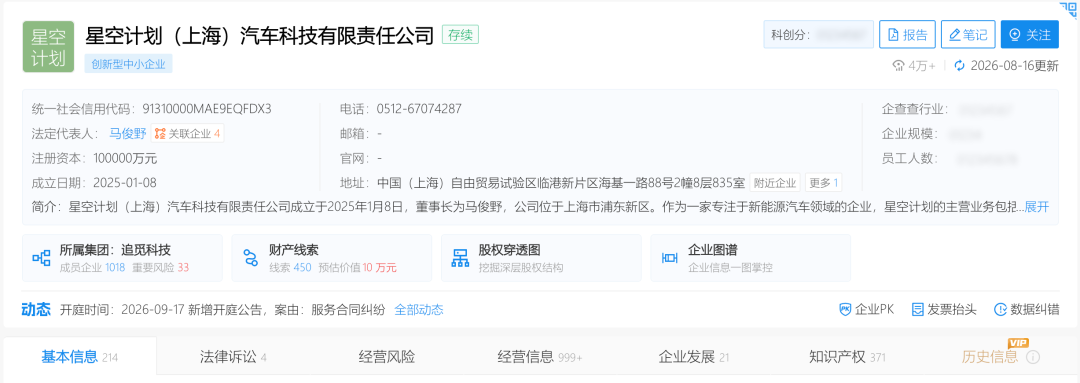
Task: Click the 开庭时间 2026-09-17 announcement text
Action: tap(223, 310)
